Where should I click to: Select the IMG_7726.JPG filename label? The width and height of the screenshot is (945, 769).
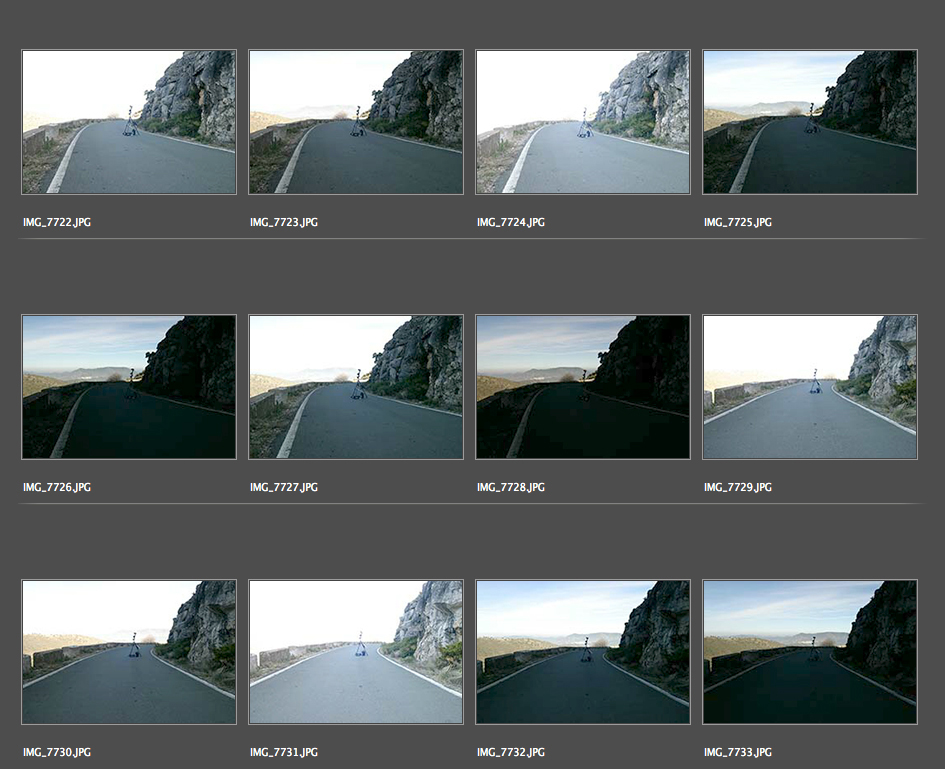coord(57,487)
